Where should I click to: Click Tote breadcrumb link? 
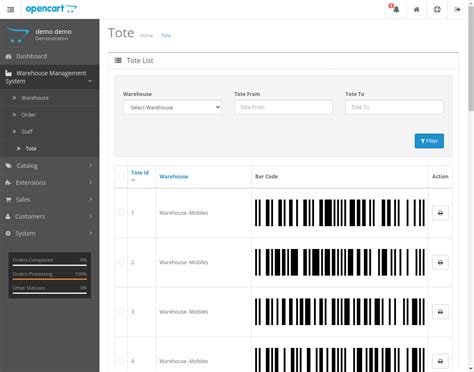(x=166, y=35)
